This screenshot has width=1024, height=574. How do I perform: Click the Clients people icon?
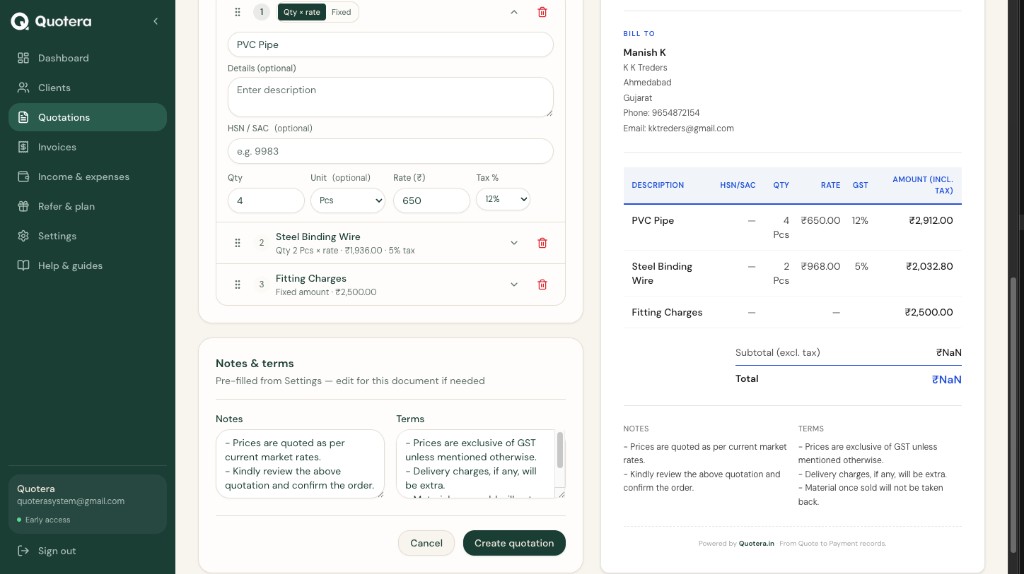click(24, 88)
